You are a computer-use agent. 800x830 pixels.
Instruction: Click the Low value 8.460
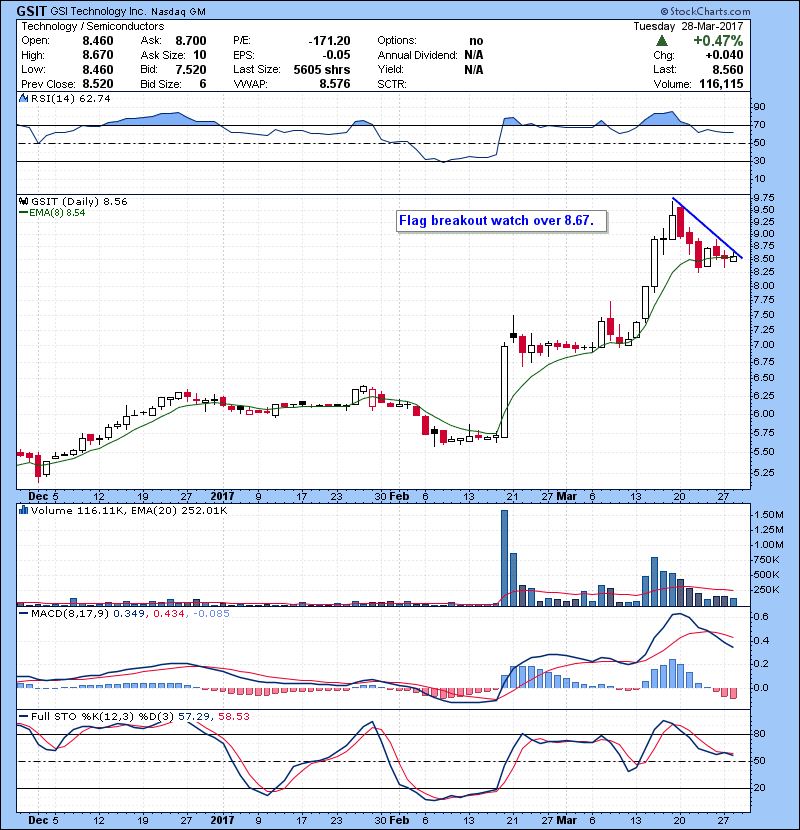point(98,70)
